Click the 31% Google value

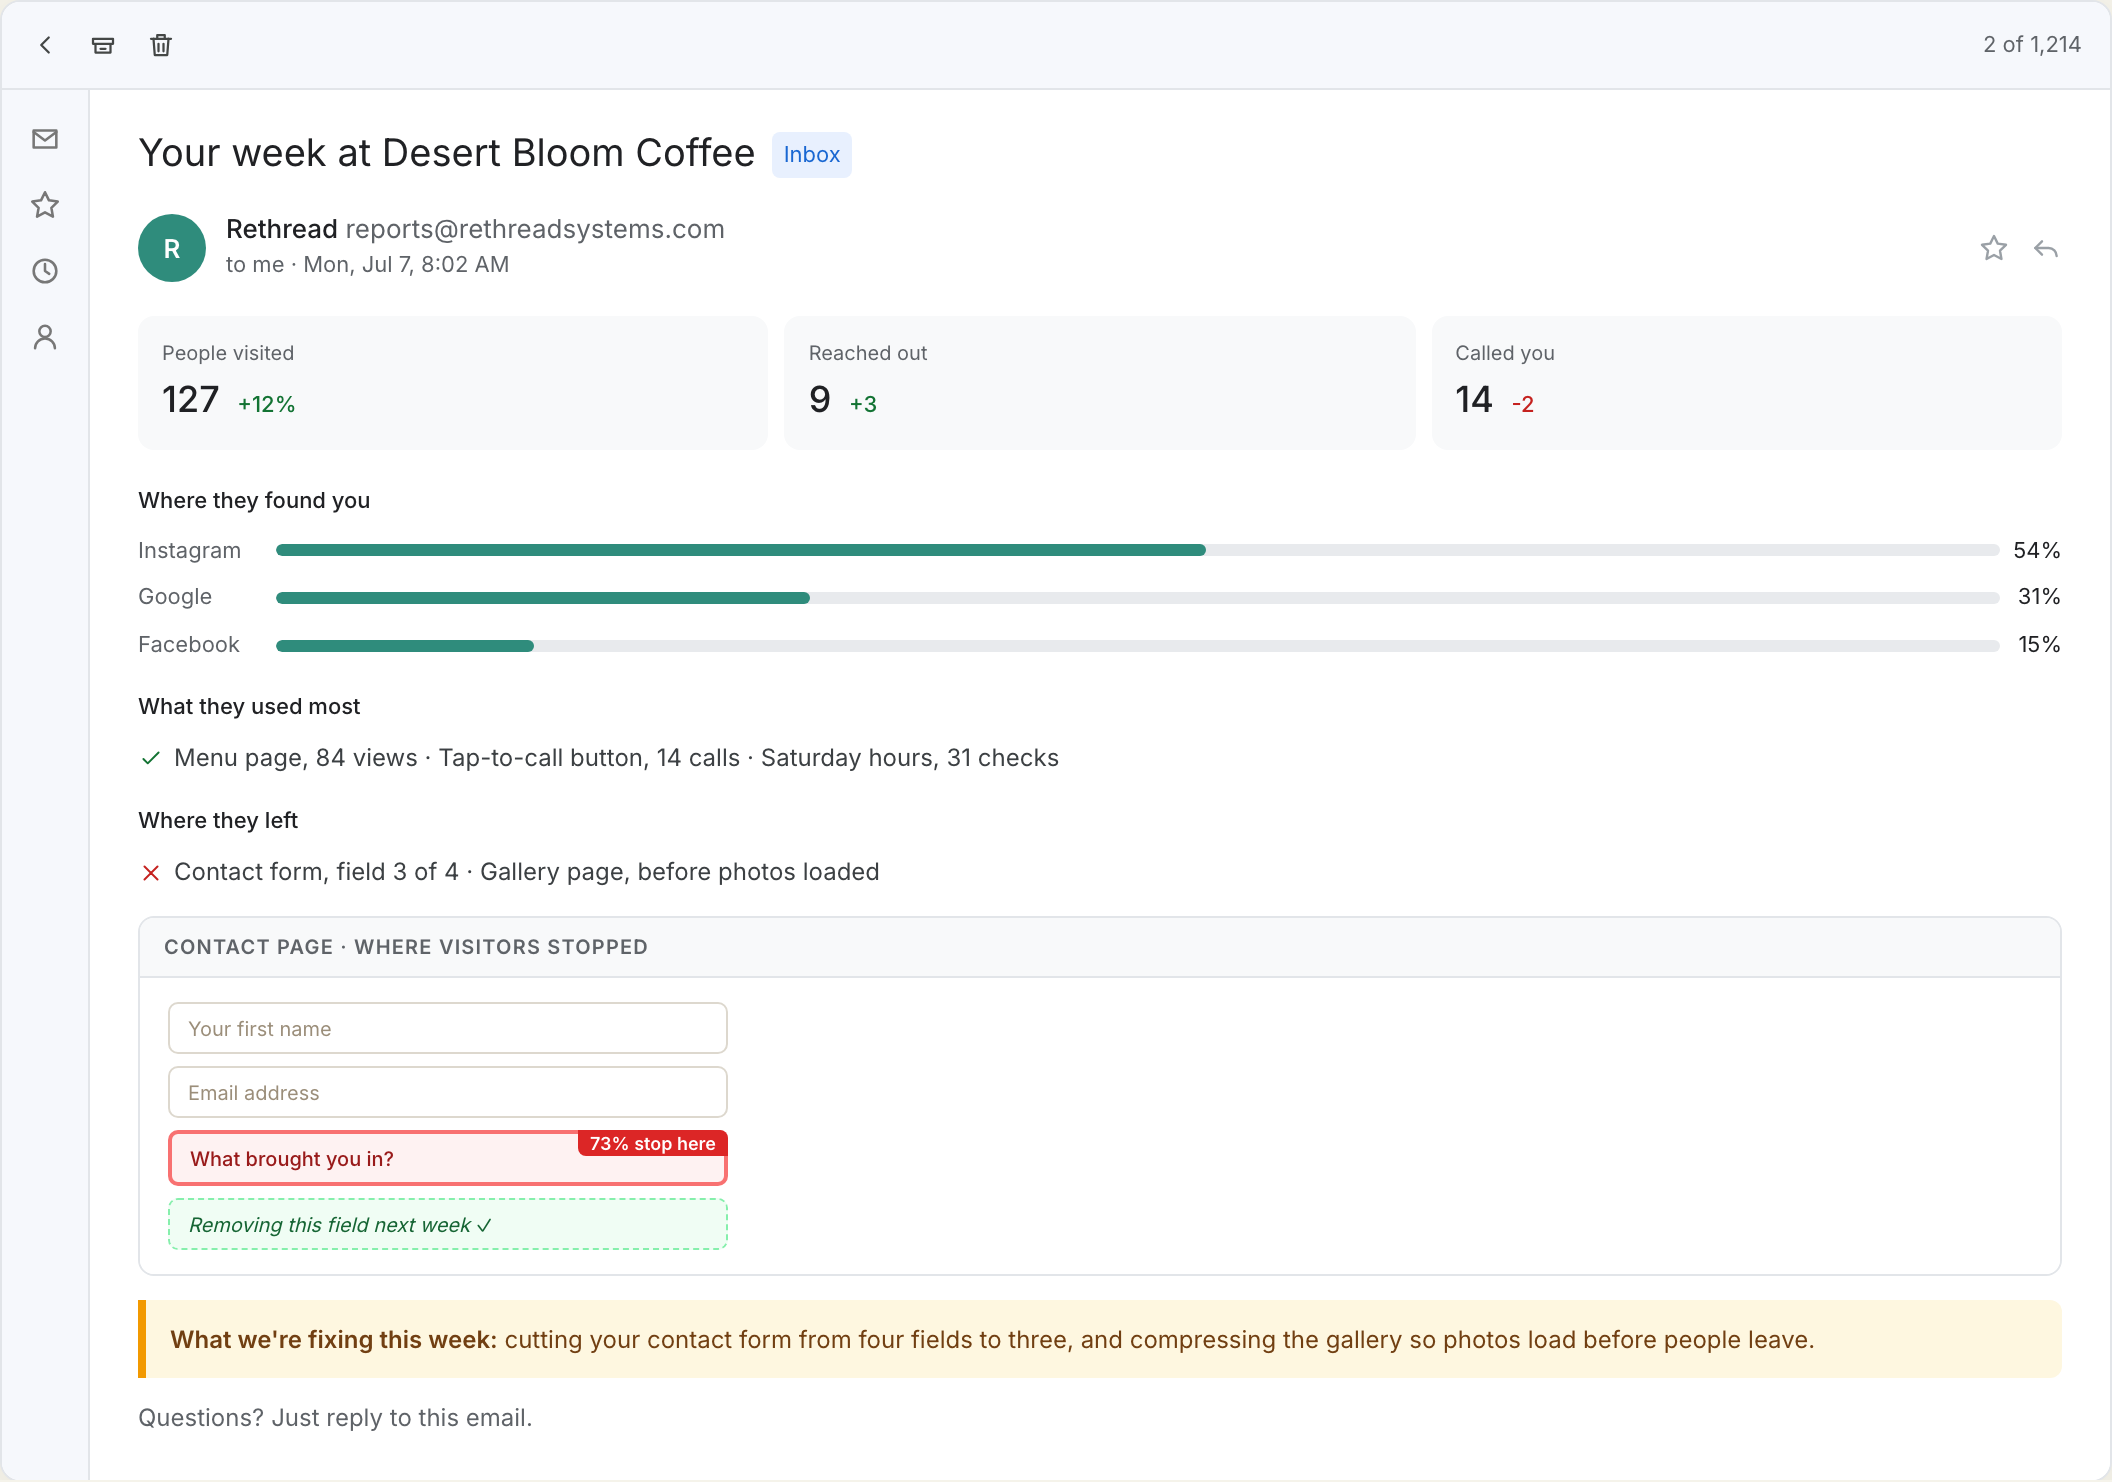point(2039,597)
